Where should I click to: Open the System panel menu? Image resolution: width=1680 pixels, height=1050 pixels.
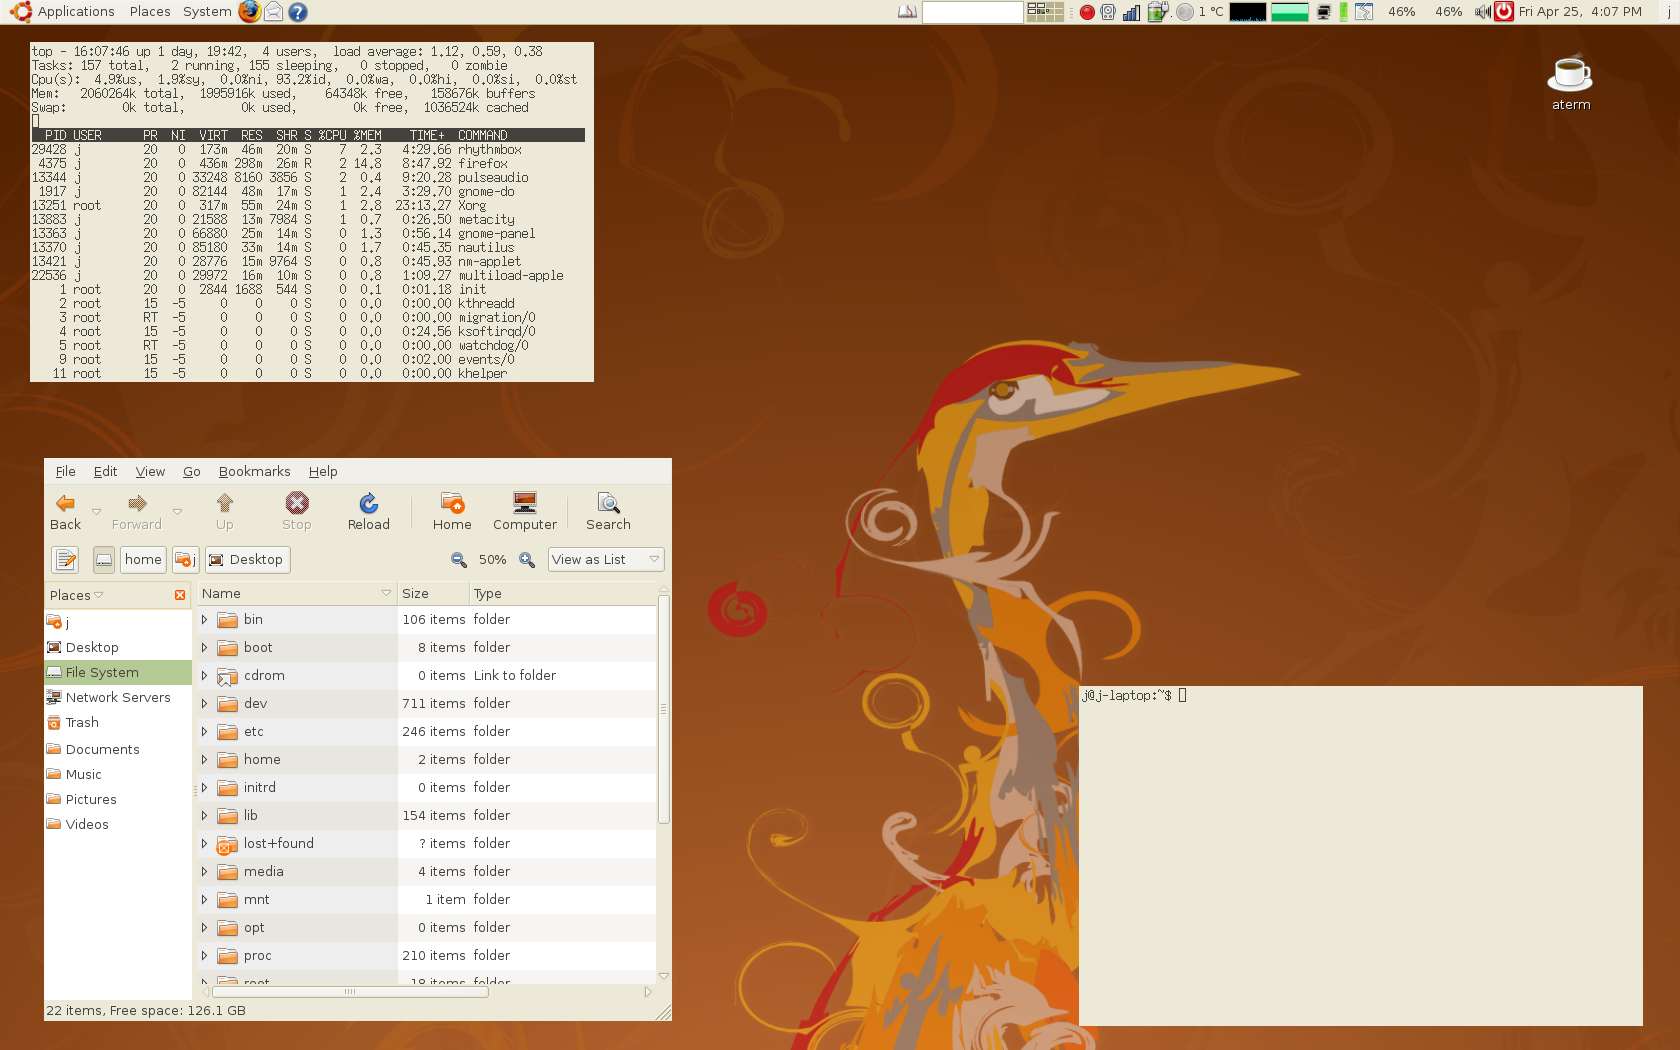coord(207,12)
